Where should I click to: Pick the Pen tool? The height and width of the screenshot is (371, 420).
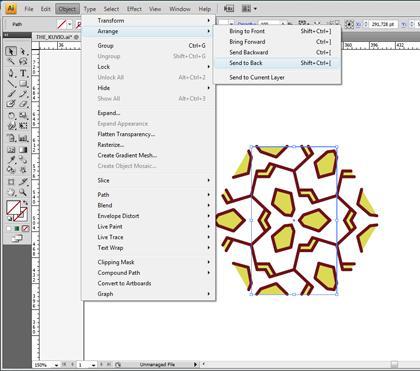[11, 73]
